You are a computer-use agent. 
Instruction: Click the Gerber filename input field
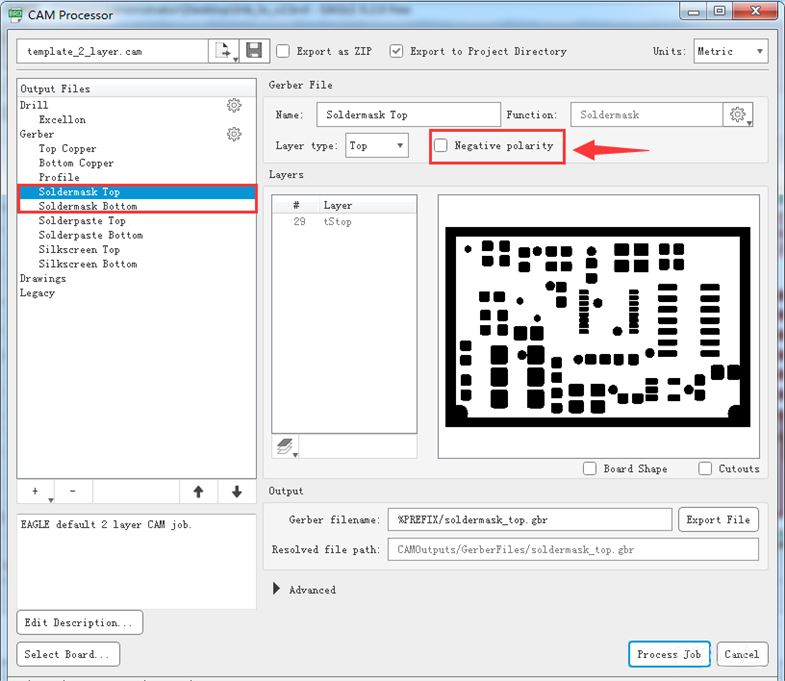pos(530,520)
